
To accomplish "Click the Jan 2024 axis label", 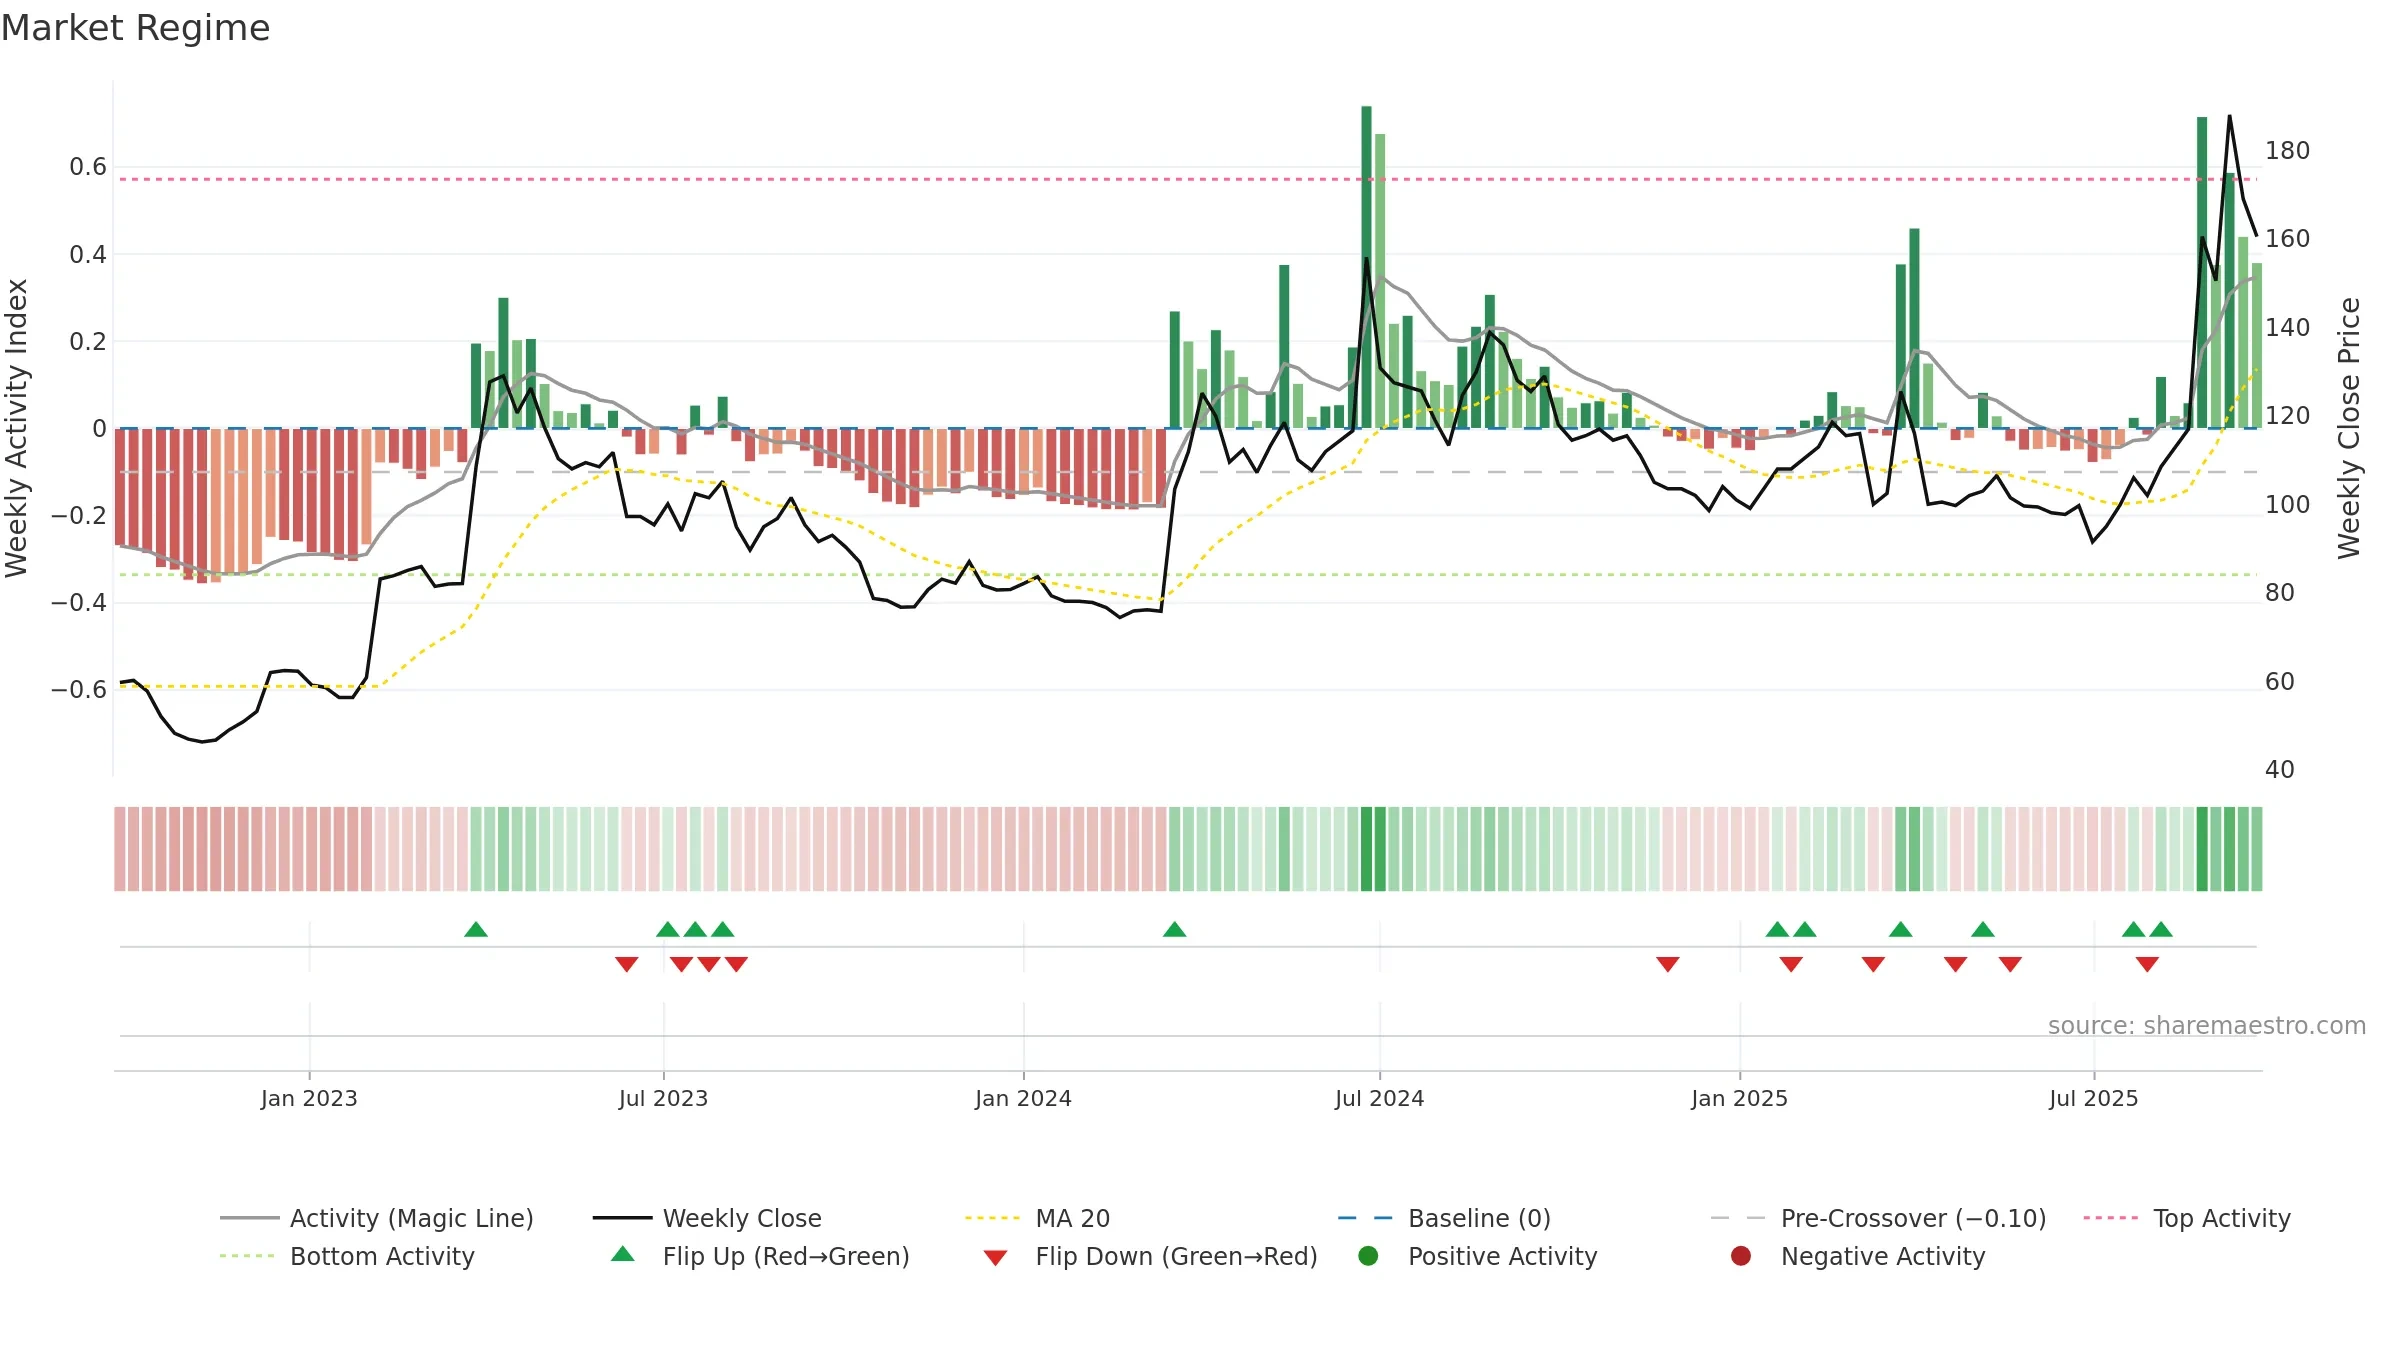I will 1023,1098.
